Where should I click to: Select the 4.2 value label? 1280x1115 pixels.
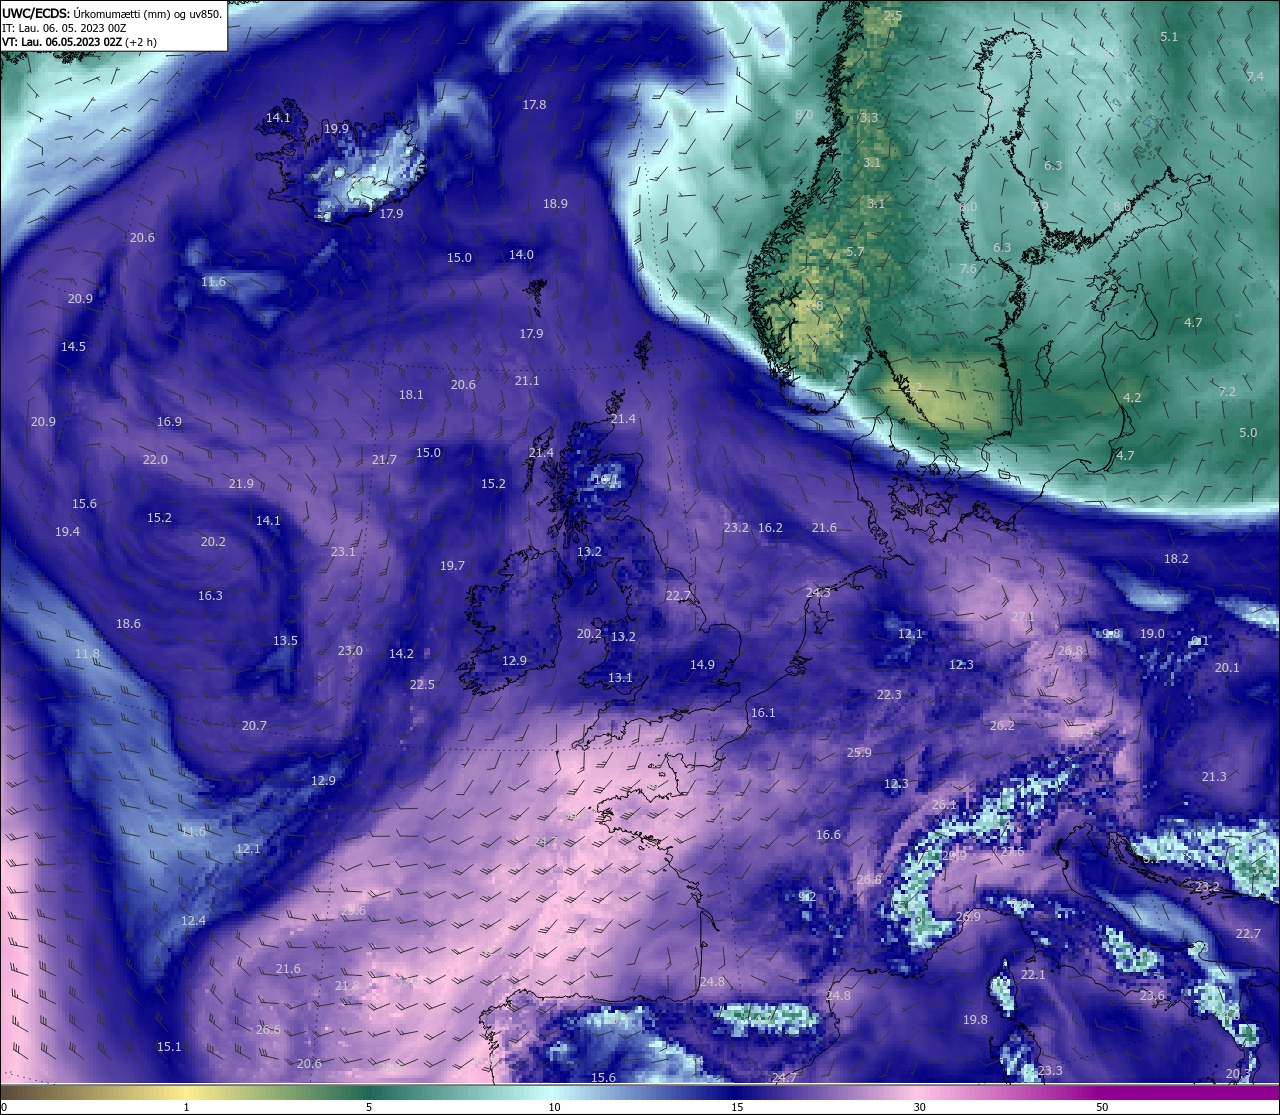coord(1132,398)
